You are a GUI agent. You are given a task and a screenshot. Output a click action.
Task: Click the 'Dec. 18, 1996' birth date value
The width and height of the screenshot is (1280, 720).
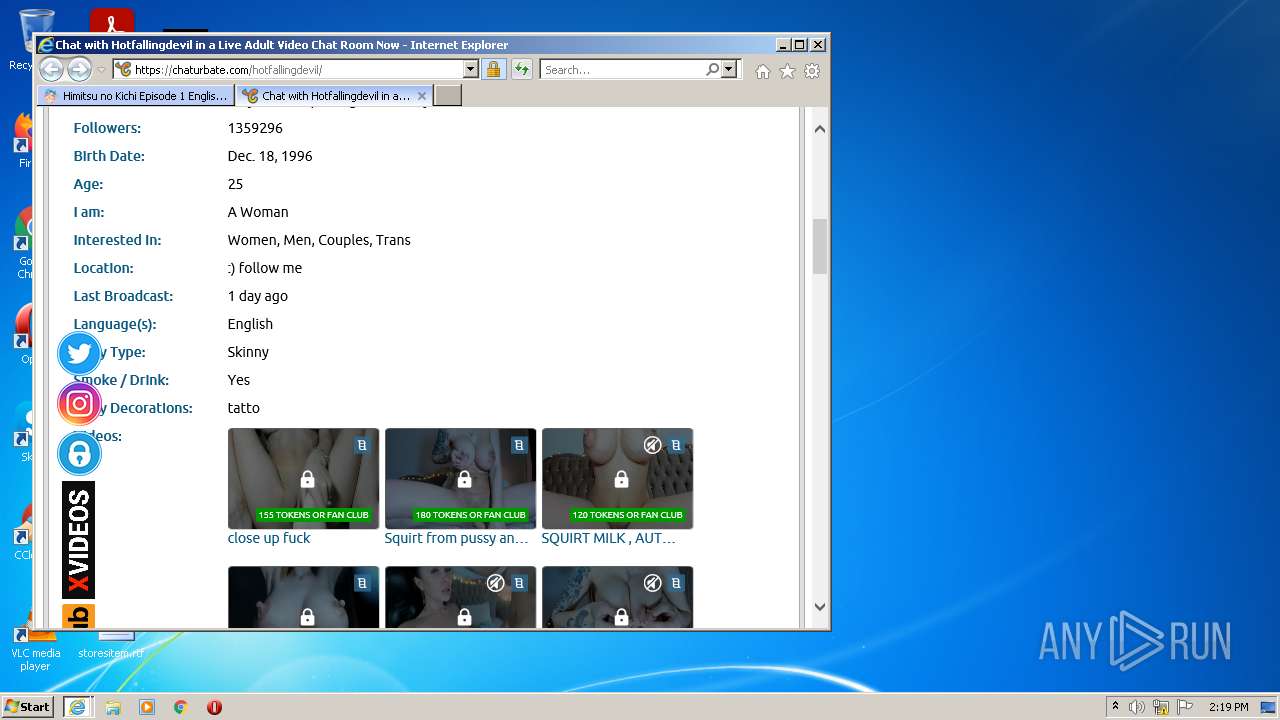270,156
